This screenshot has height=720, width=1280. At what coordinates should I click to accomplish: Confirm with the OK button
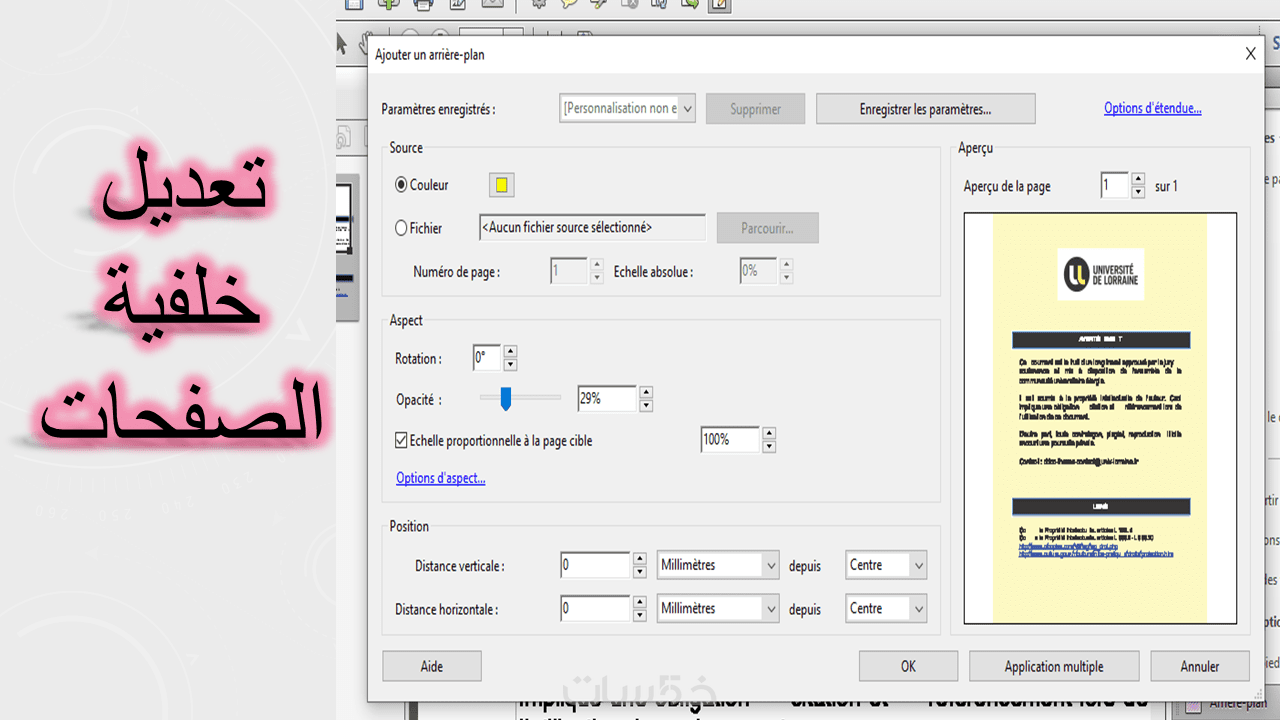coord(908,666)
